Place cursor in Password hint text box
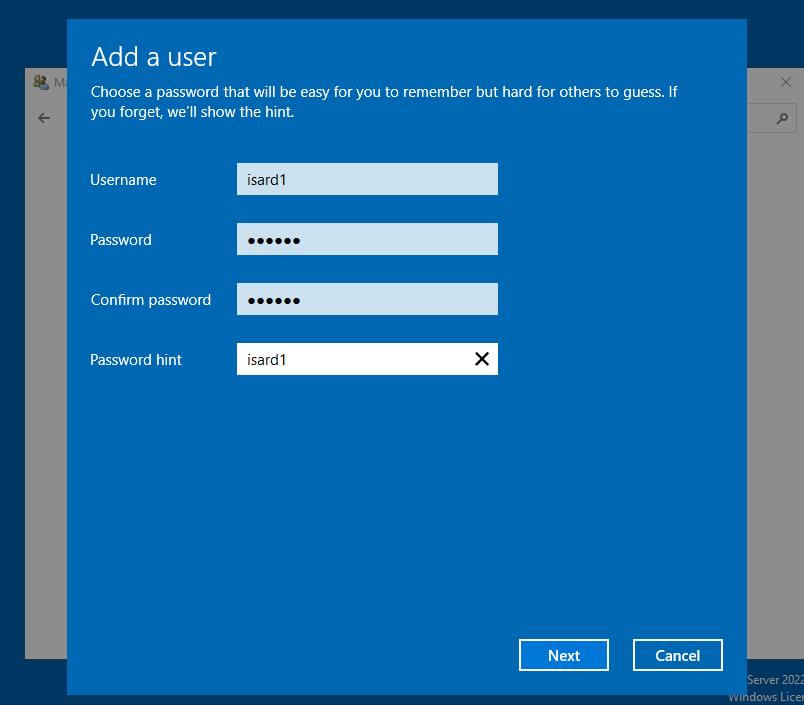 350,359
